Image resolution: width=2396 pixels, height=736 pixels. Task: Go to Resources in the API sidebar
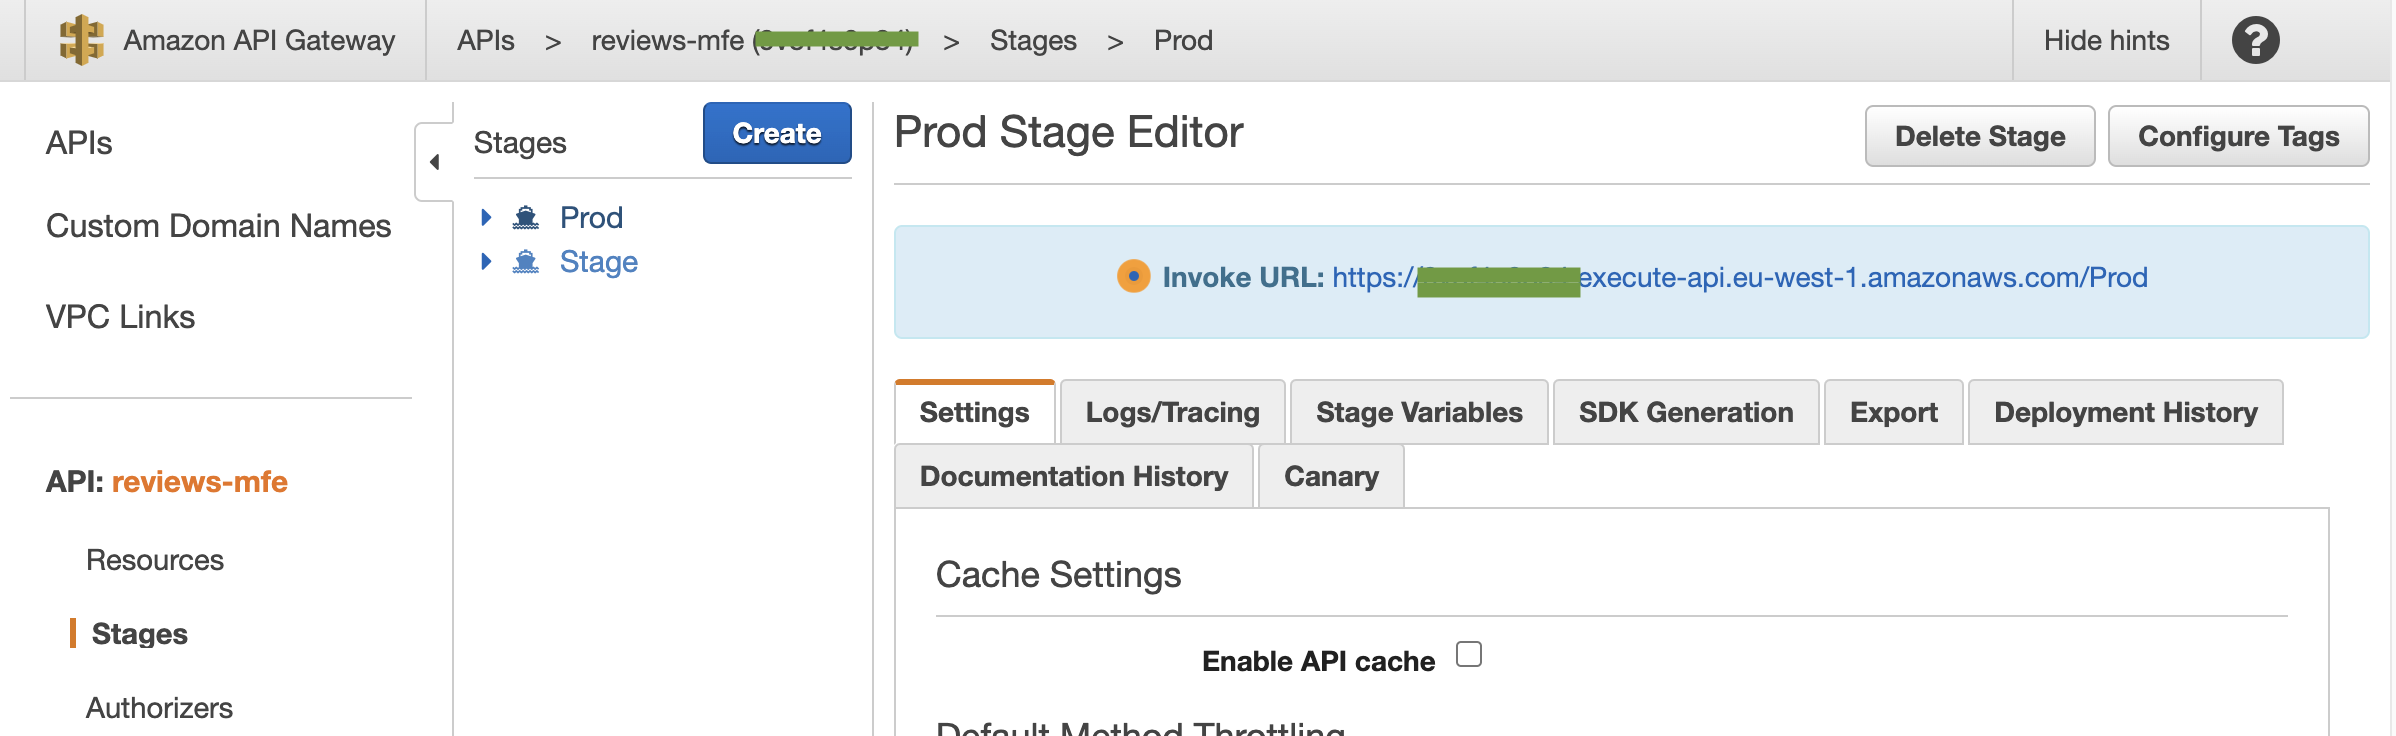[155, 560]
